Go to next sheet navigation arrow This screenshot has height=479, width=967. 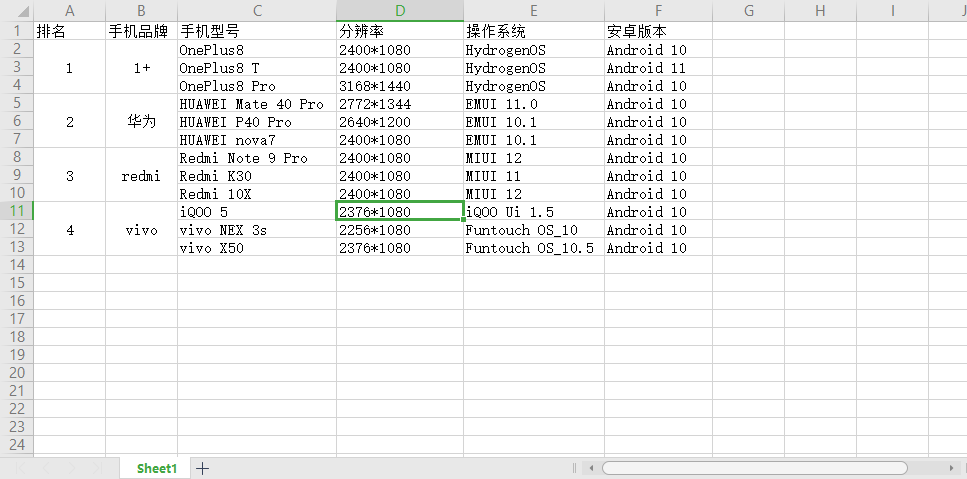tap(72, 469)
